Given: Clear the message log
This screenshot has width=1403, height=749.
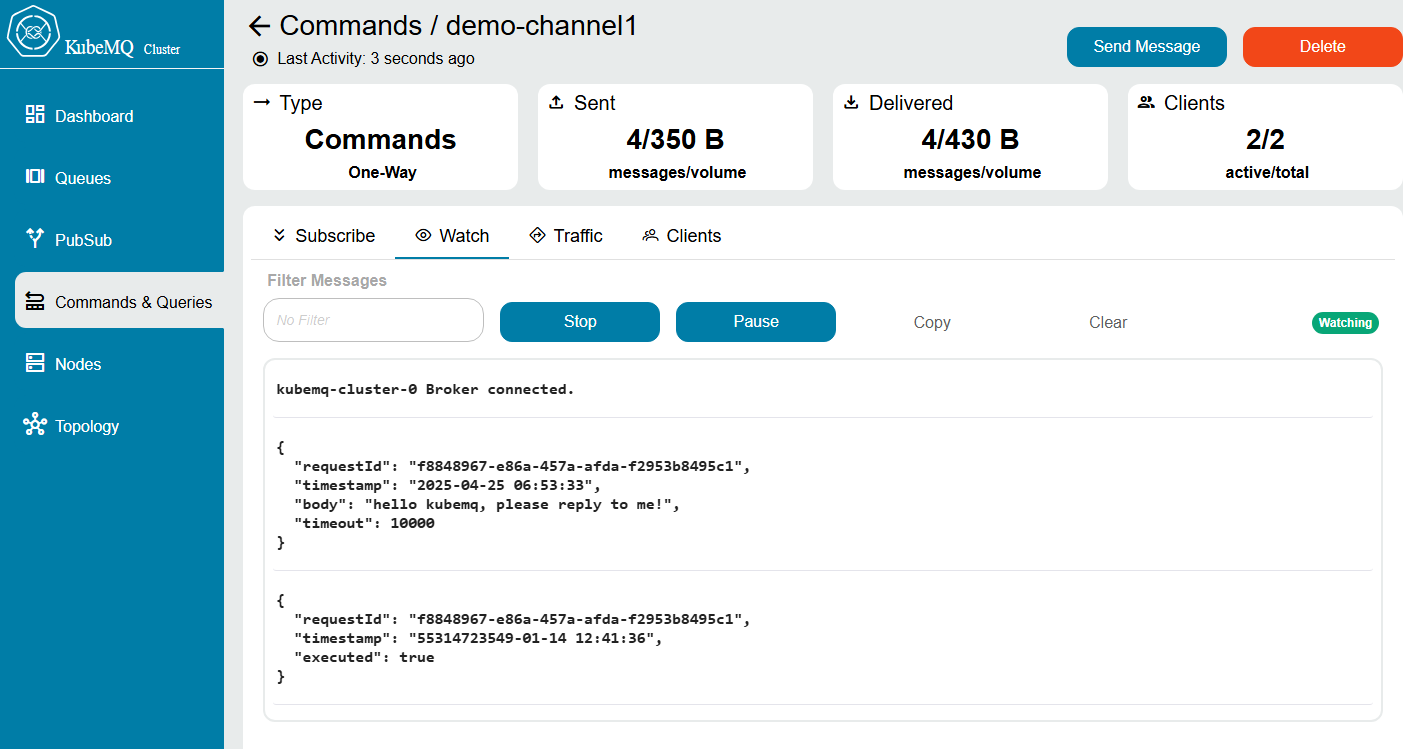Looking at the screenshot, I should (x=1107, y=323).
